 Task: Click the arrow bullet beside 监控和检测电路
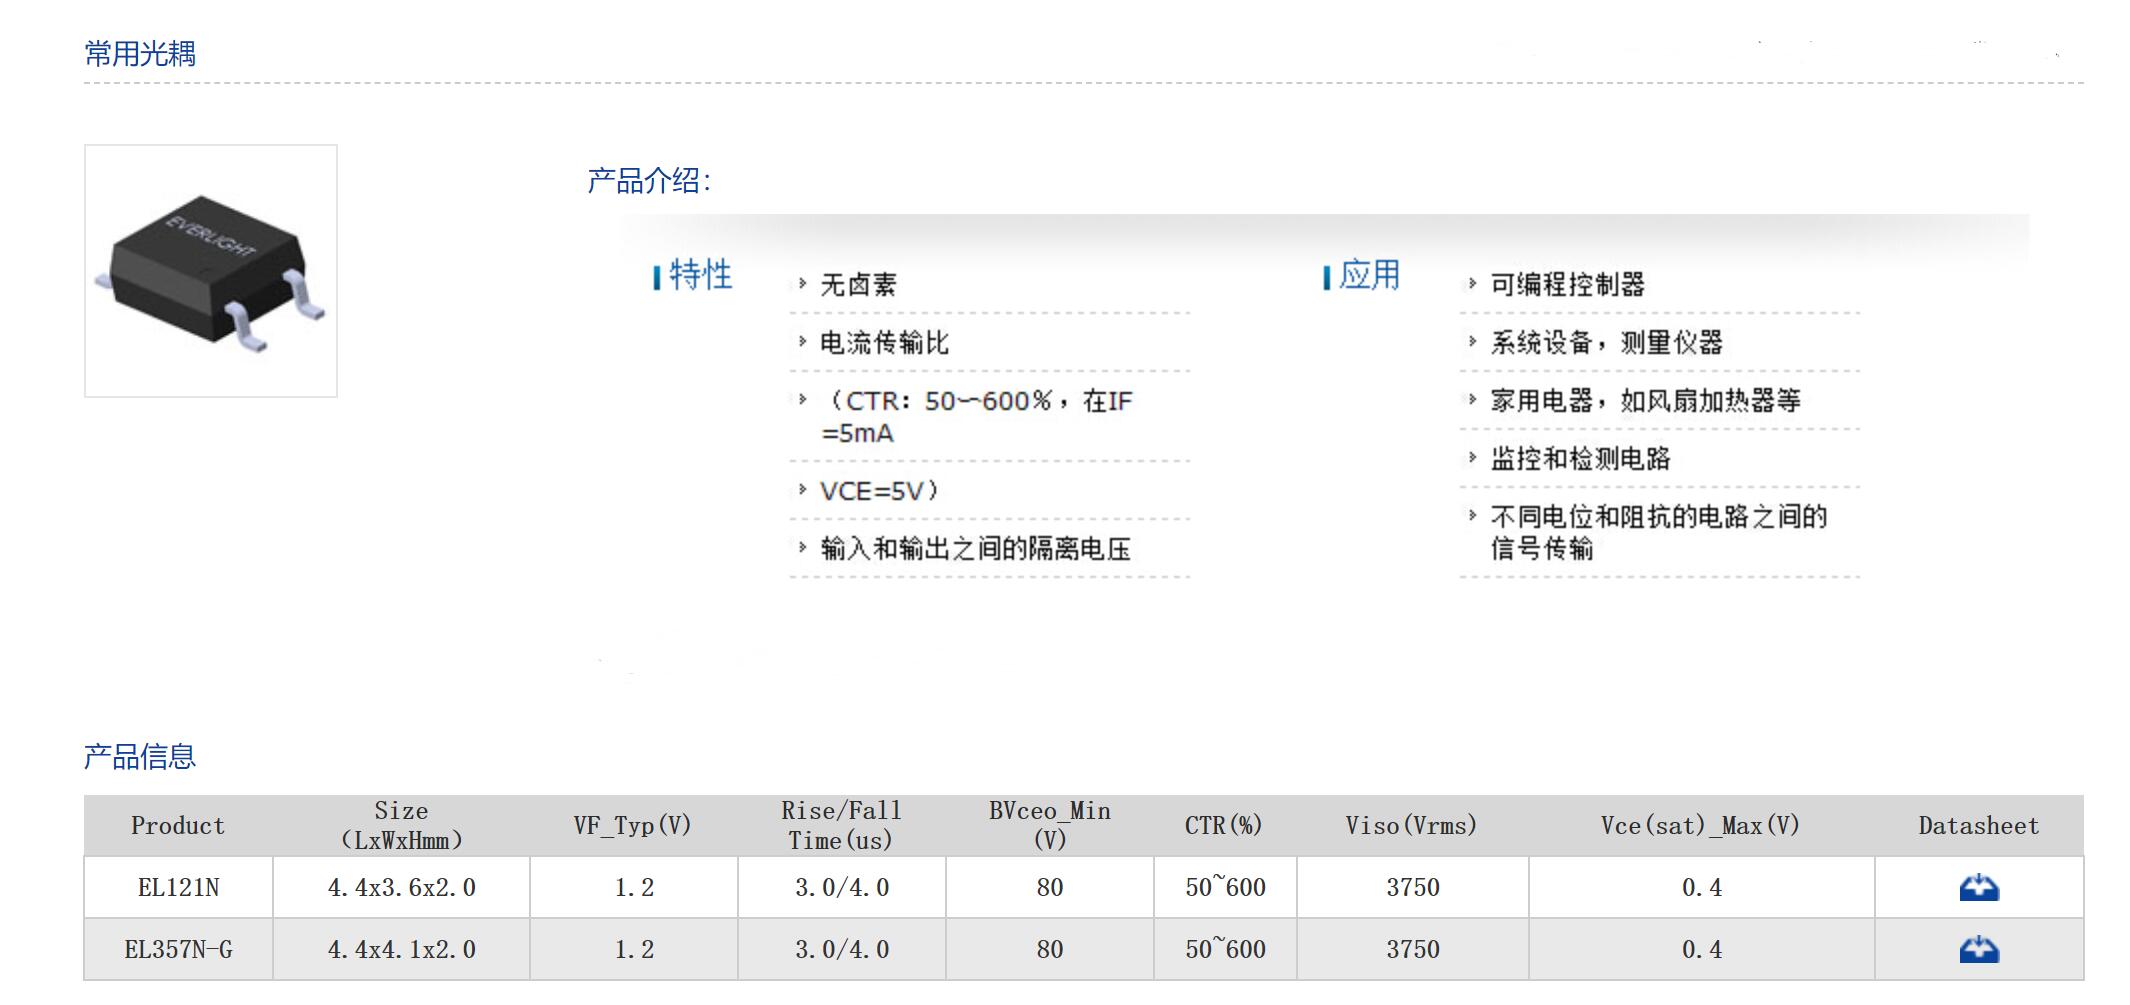point(1472,458)
